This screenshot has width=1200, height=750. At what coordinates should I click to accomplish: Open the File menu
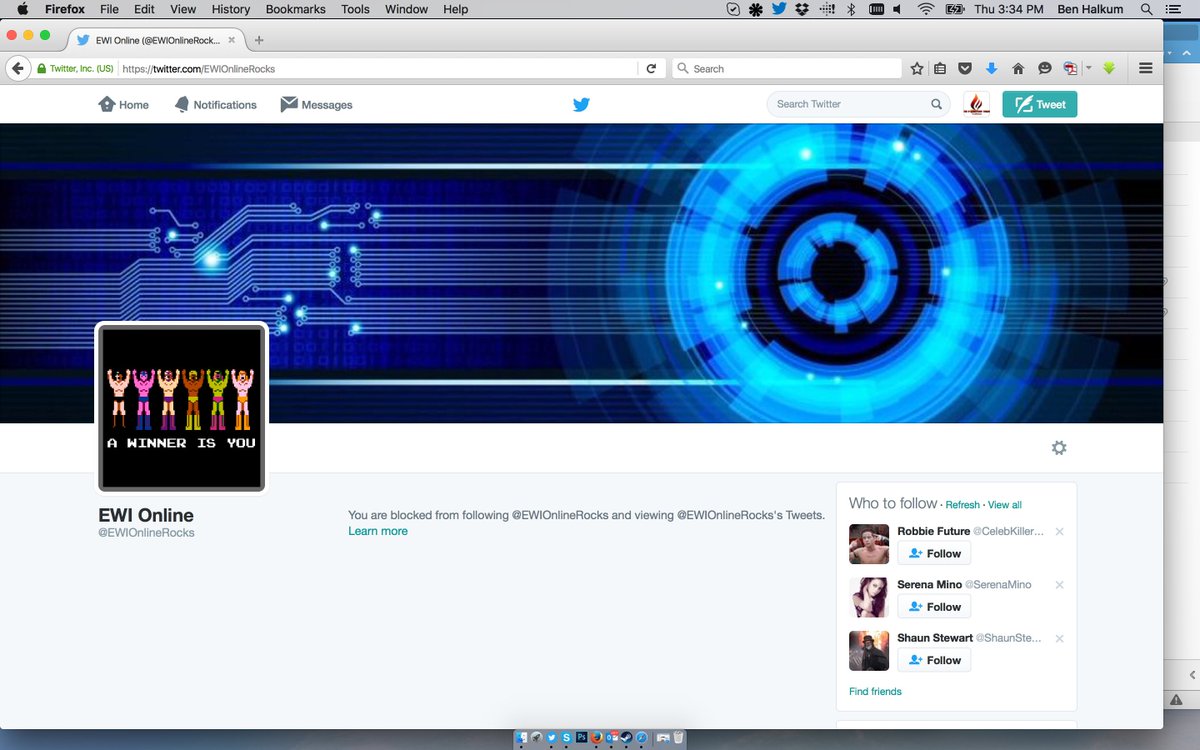click(109, 9)
